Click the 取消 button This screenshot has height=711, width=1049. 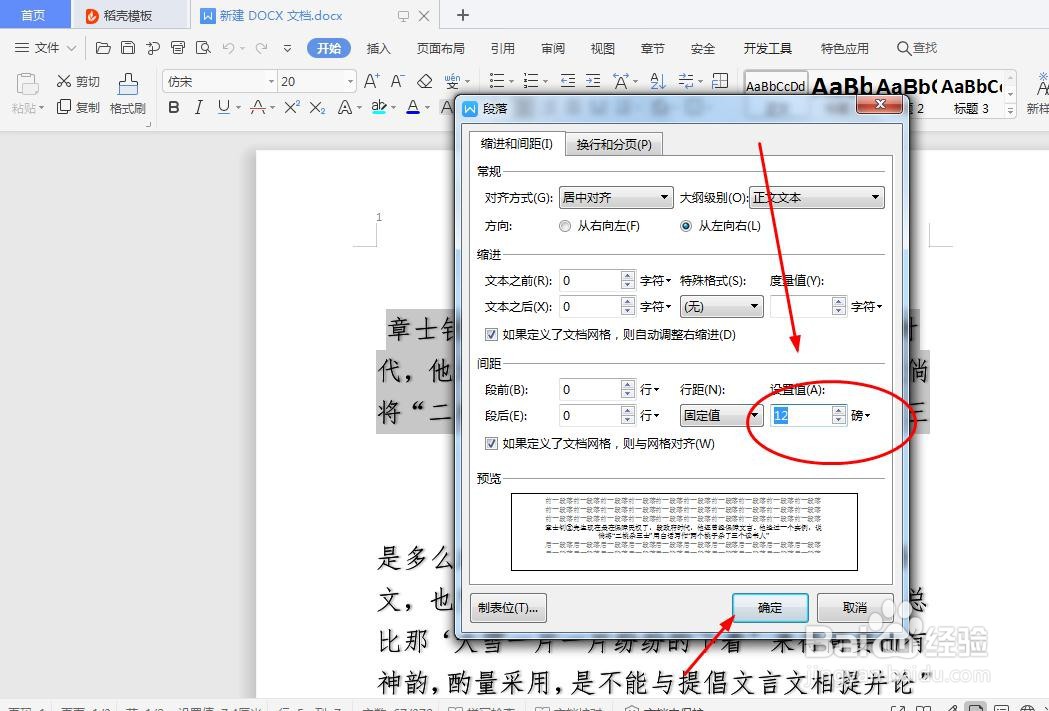tap(855, 607)
